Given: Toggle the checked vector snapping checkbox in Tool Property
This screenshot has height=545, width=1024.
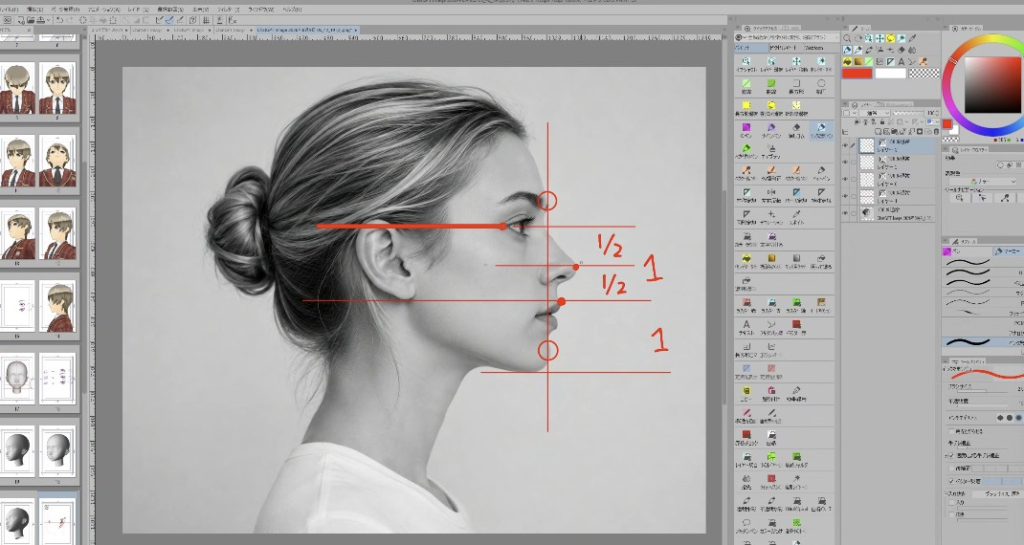Looking at the screenshot, I should tap(950, 481).
